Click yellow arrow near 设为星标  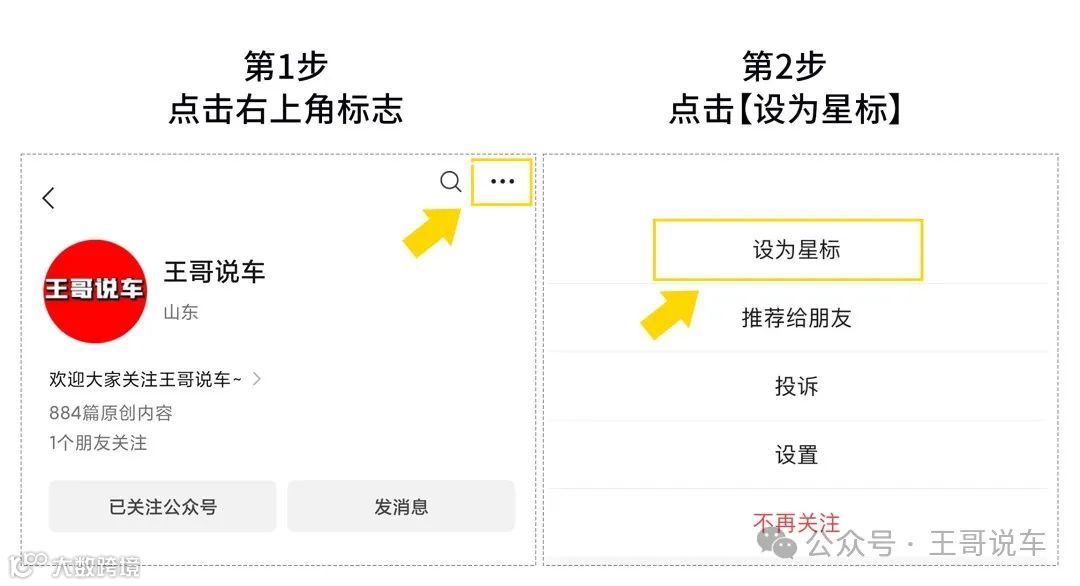(x=669, y=314)
